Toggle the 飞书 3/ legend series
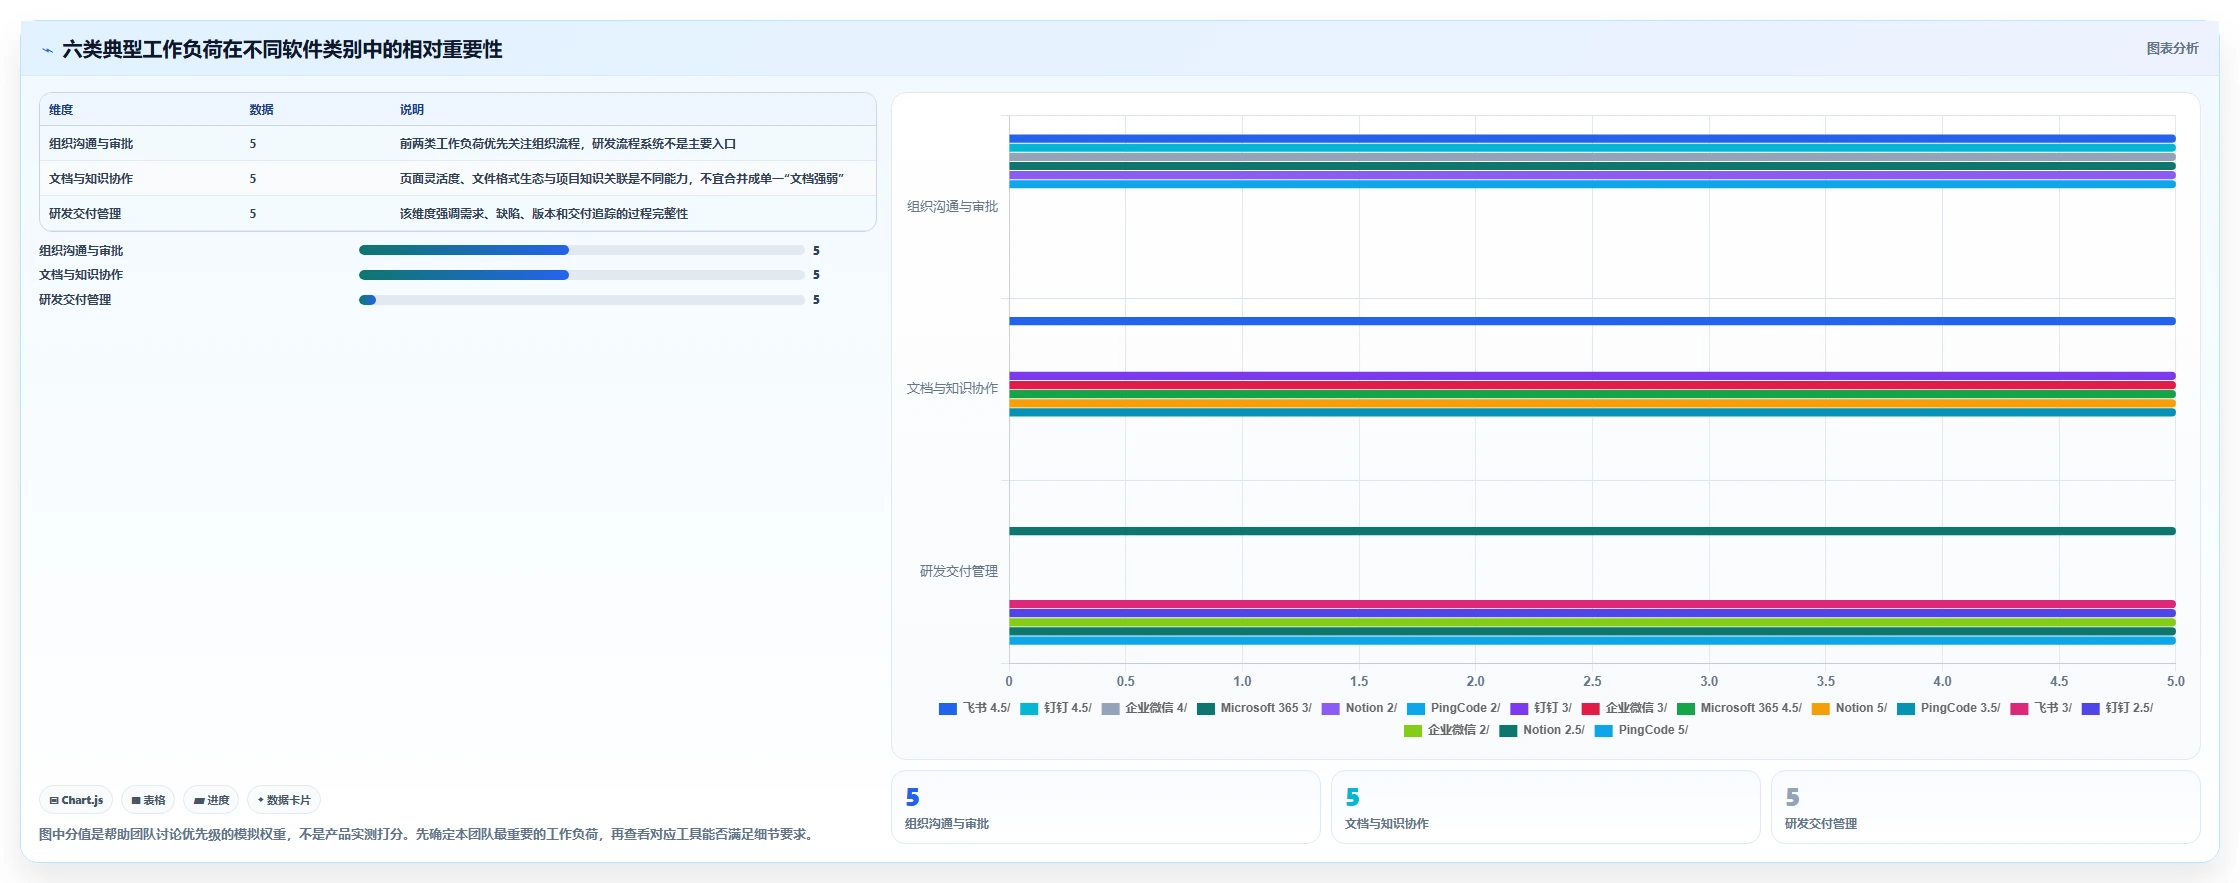 2041,708
